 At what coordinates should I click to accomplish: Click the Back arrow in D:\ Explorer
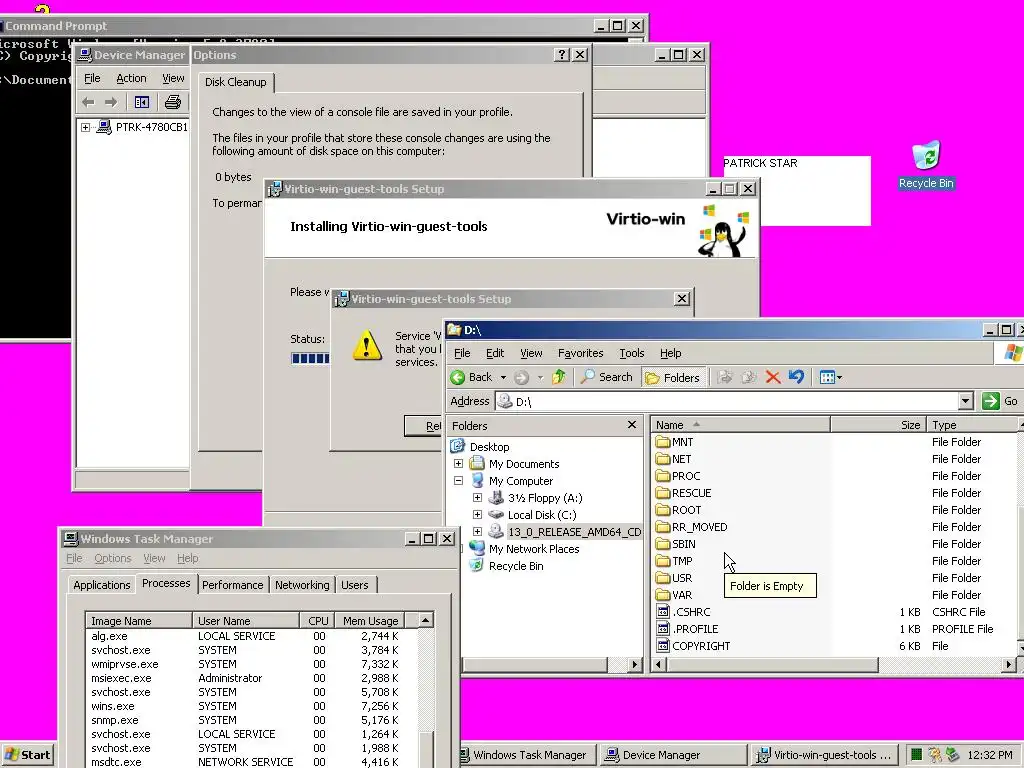(458, 377)
